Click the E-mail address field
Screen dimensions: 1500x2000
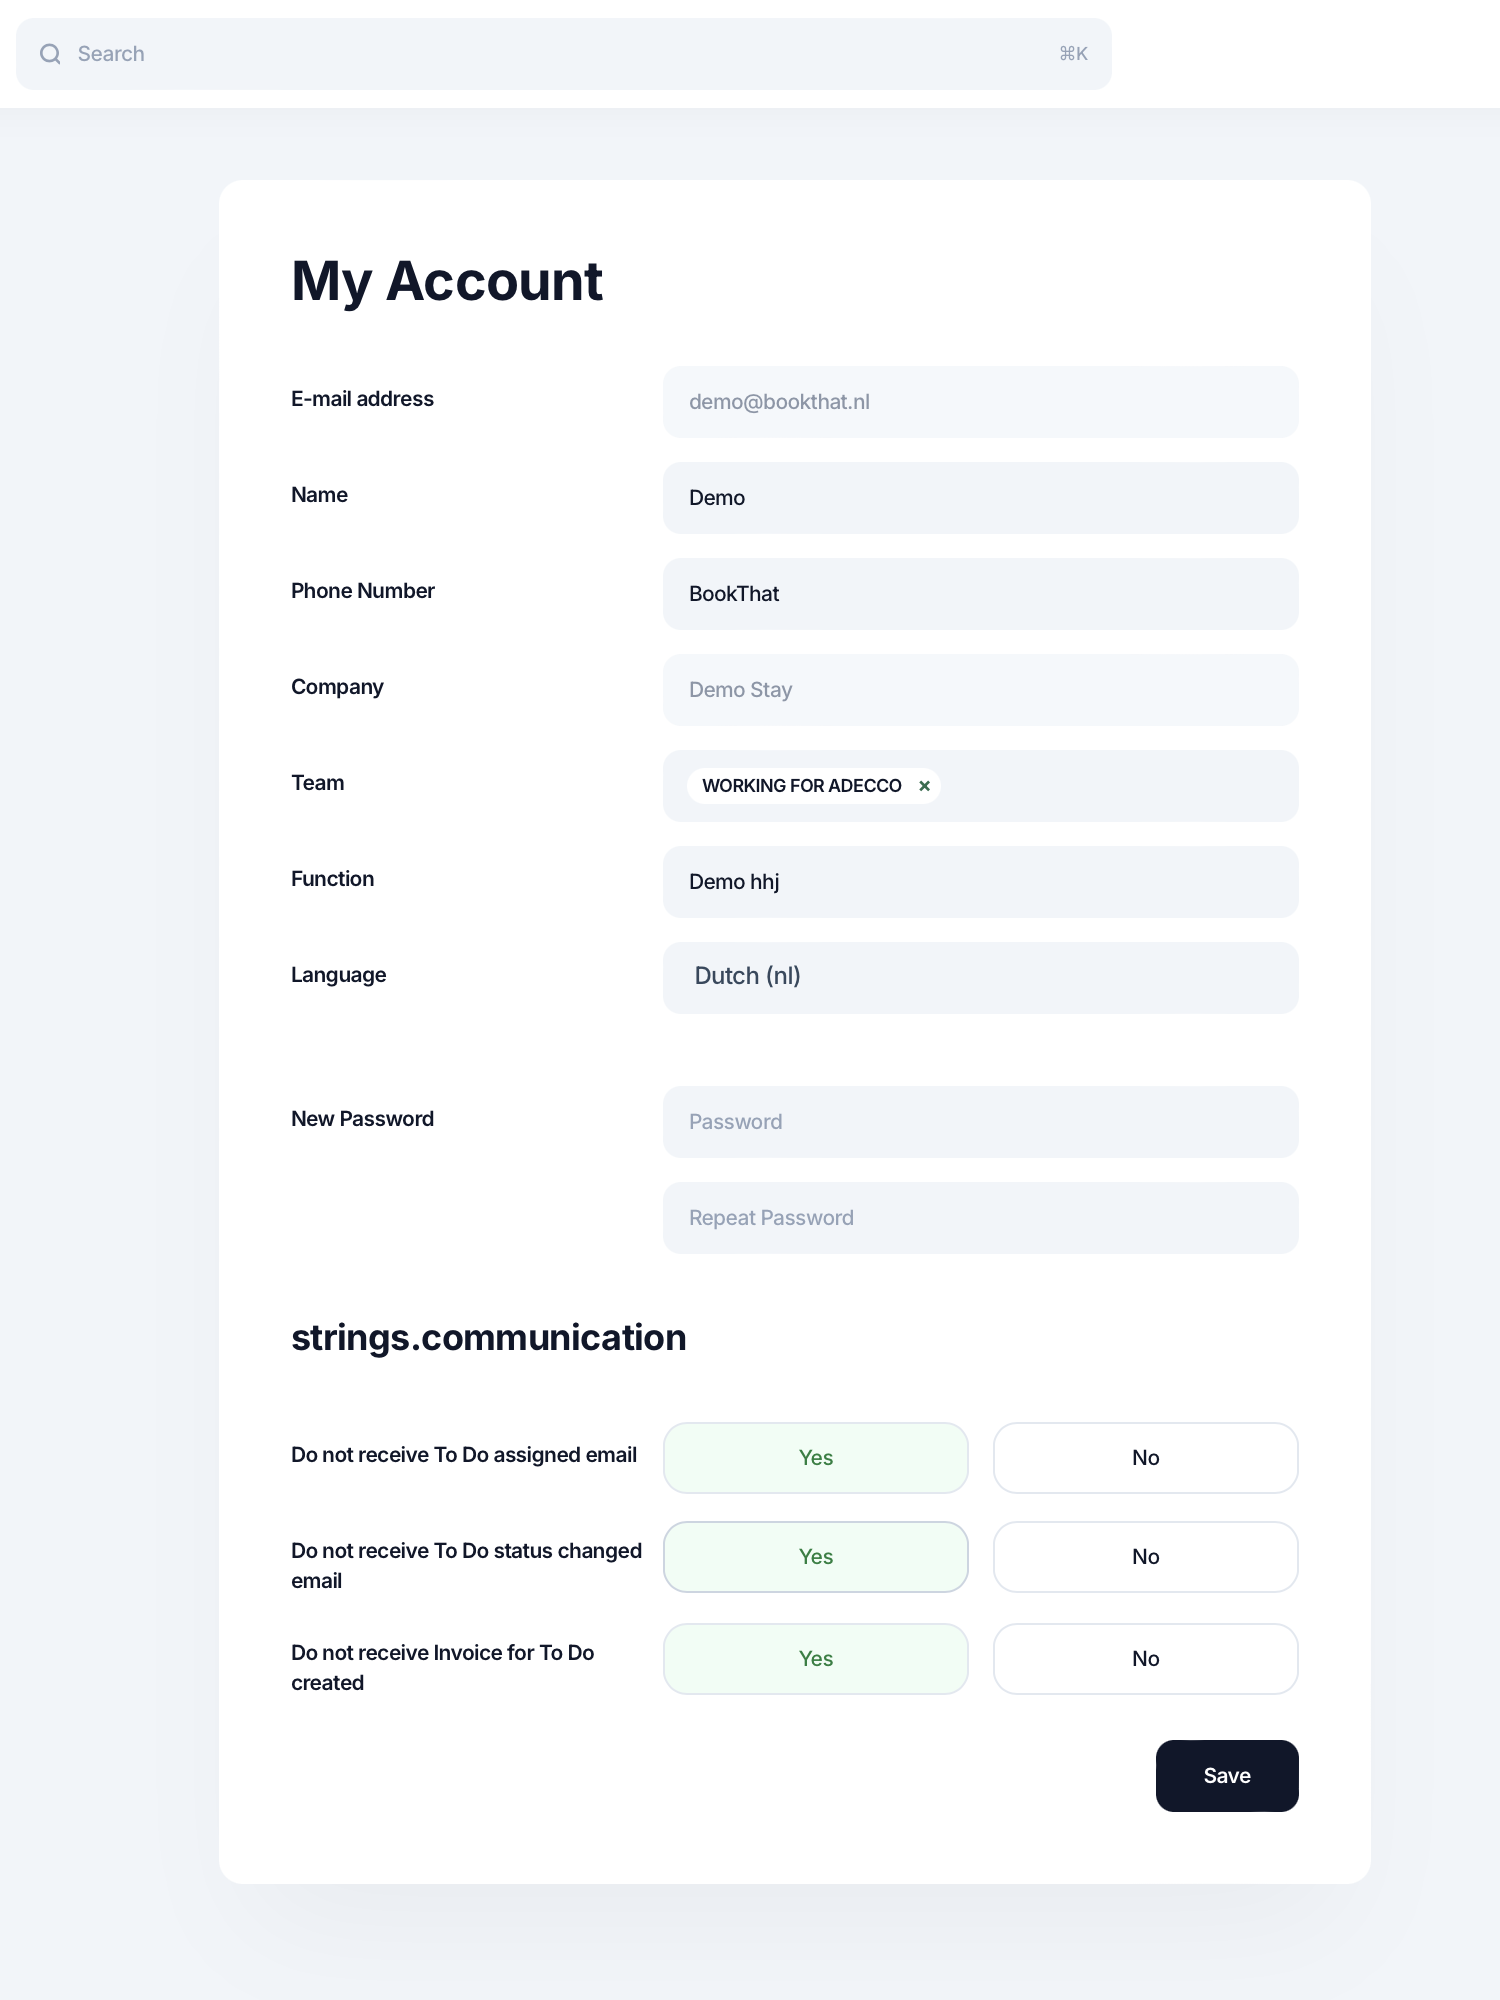coord(980,402)
